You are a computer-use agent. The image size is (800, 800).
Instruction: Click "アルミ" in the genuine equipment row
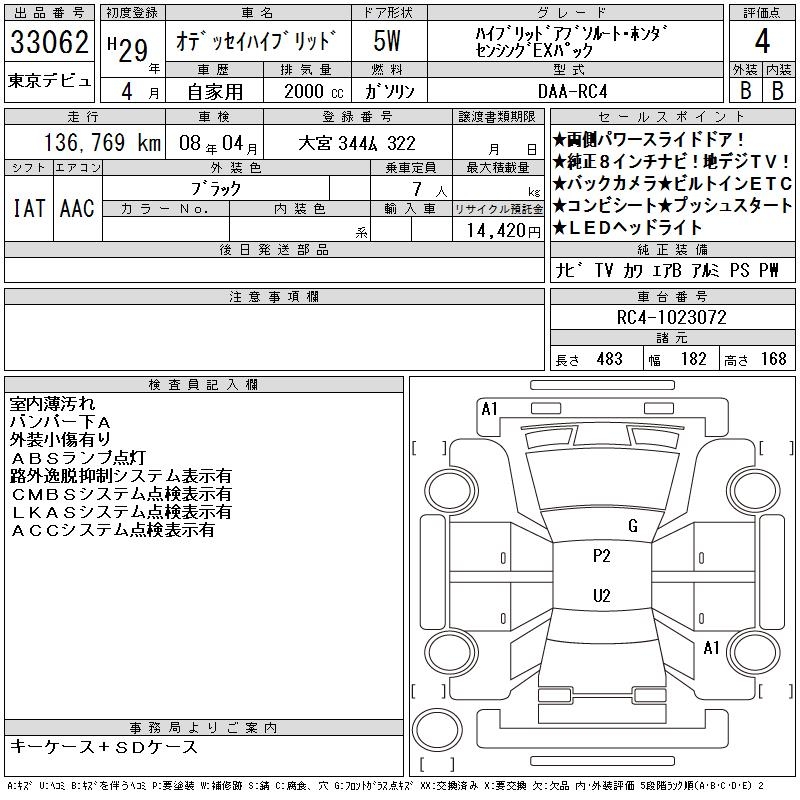pos(705,270)
